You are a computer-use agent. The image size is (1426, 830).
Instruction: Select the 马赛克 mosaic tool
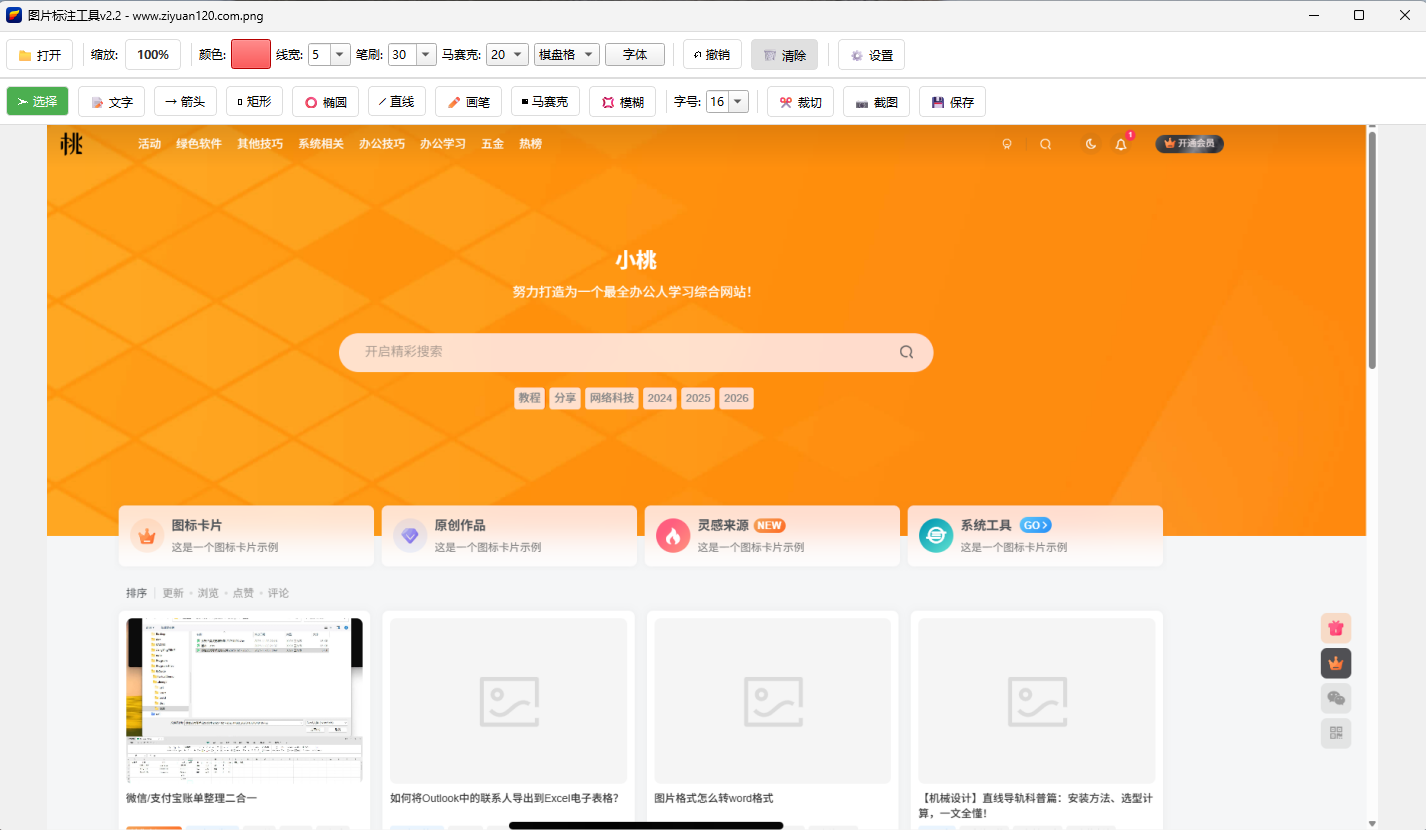[x=544, y=101]
